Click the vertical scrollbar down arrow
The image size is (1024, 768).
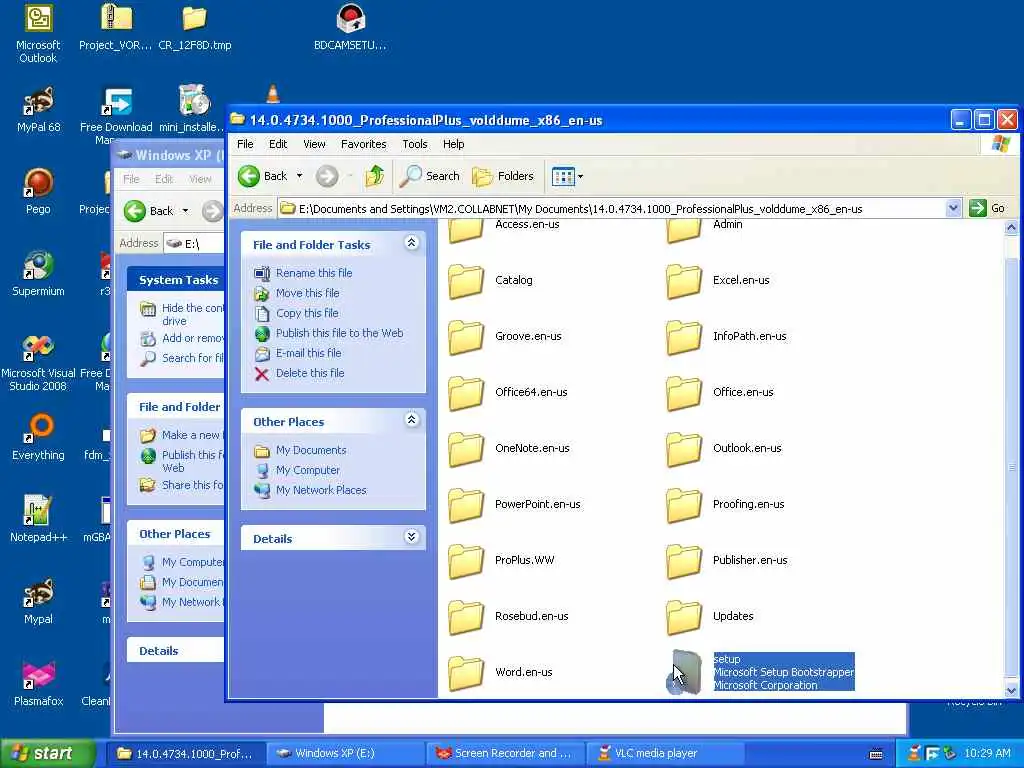(x=1011, y=690)
